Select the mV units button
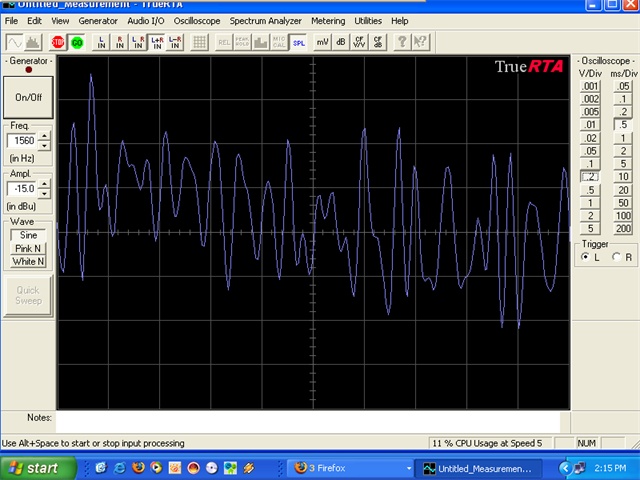640x480 pixels. pyautogui.click(x=322, y=42)
